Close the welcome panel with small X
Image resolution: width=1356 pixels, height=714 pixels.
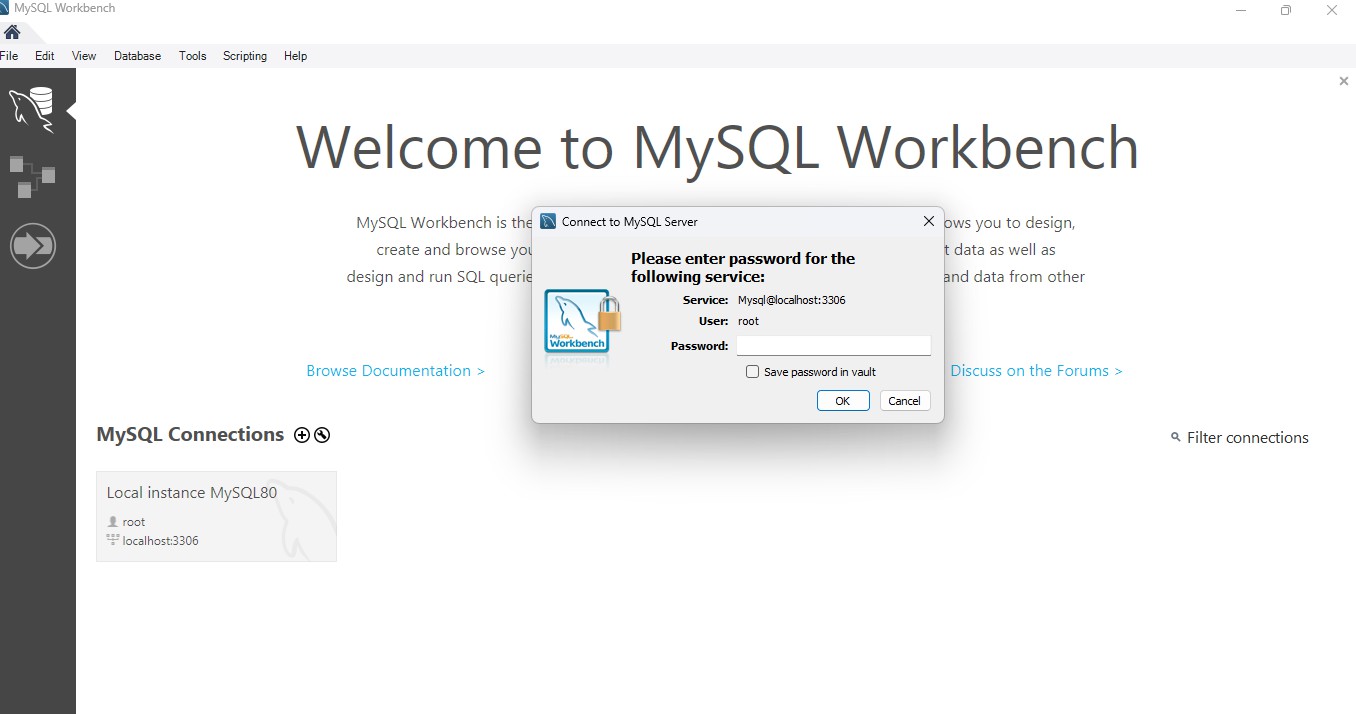[x=1344, y=81]
